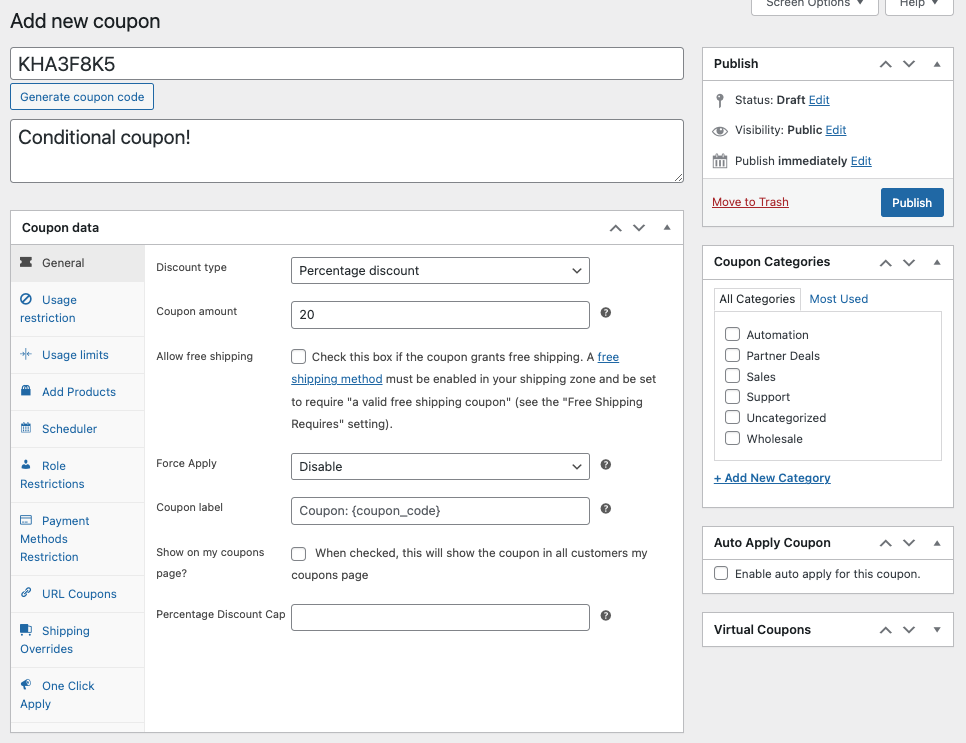Click the Status pin icon
Screen dimensions: 966x743
click(720, 100)
